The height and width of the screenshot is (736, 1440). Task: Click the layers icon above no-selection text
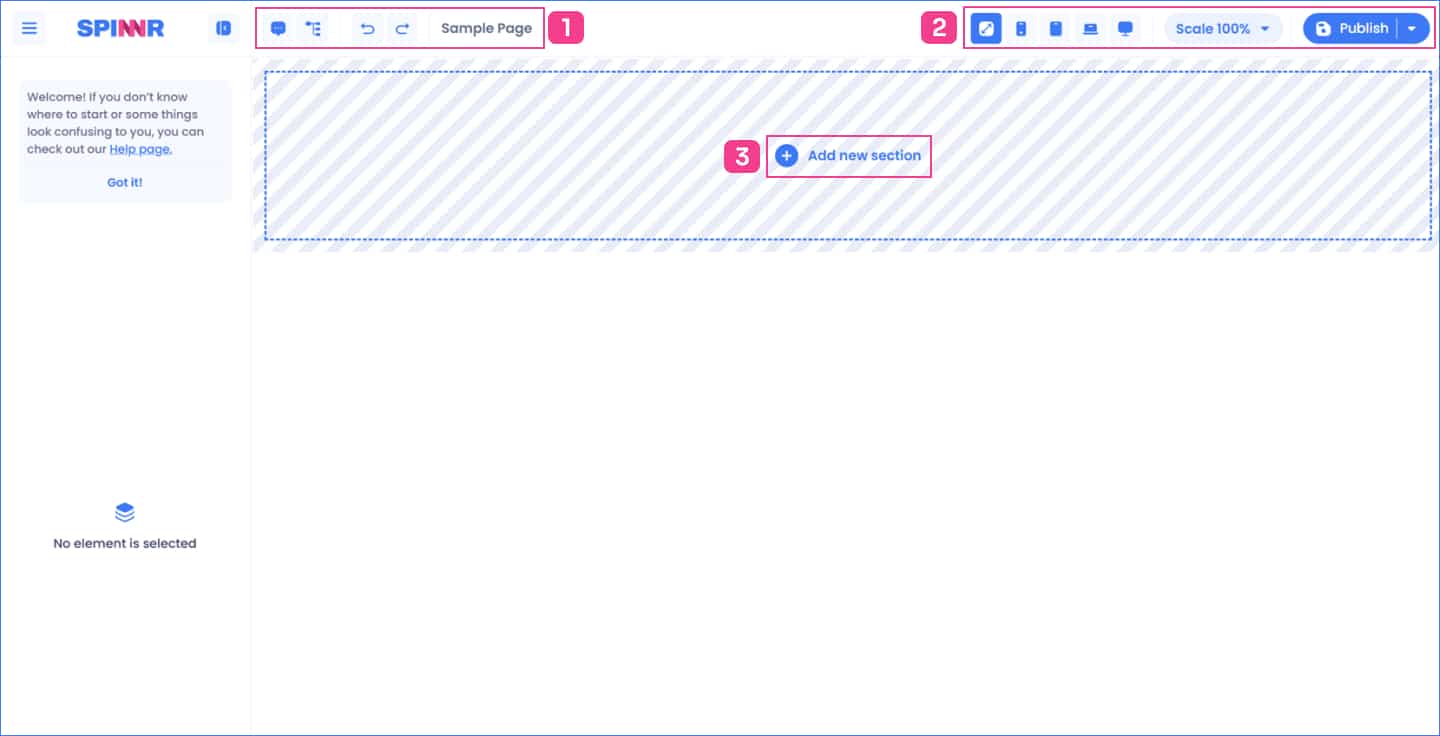(125, 512)
